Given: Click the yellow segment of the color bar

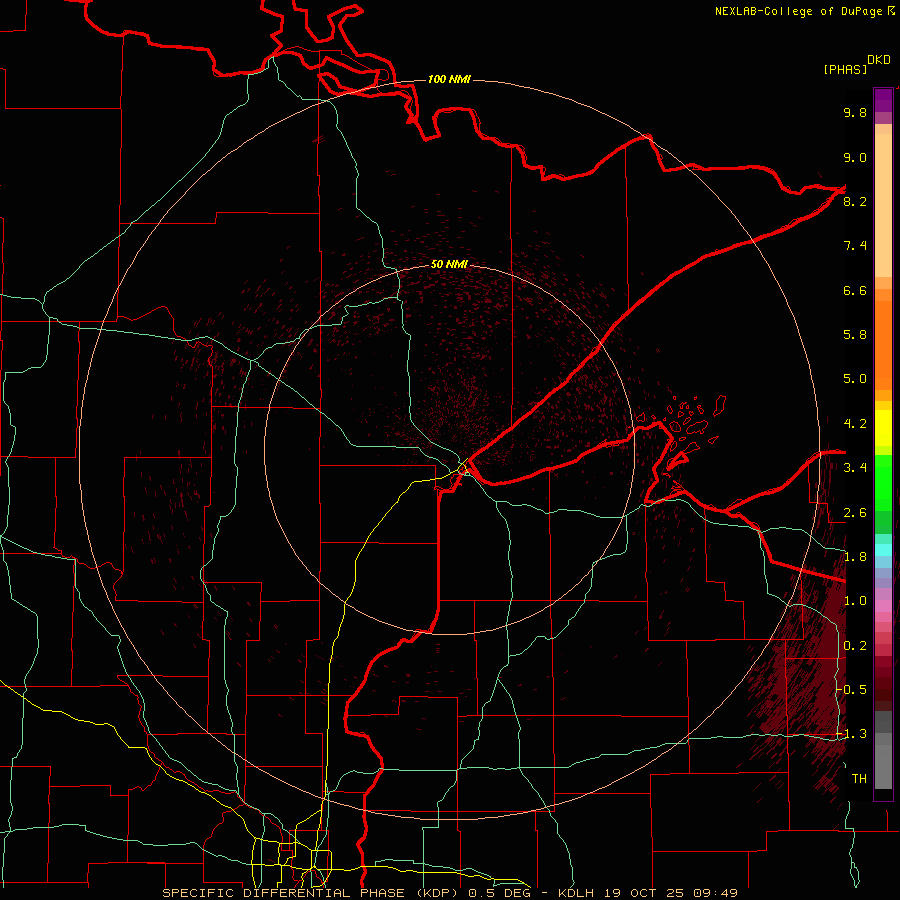Looking at the screenshot, I should [x=883, y=428].
